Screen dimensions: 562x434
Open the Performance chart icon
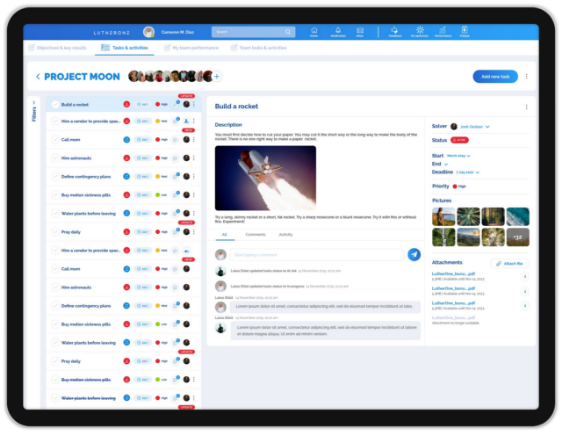[x=443, y=31]
